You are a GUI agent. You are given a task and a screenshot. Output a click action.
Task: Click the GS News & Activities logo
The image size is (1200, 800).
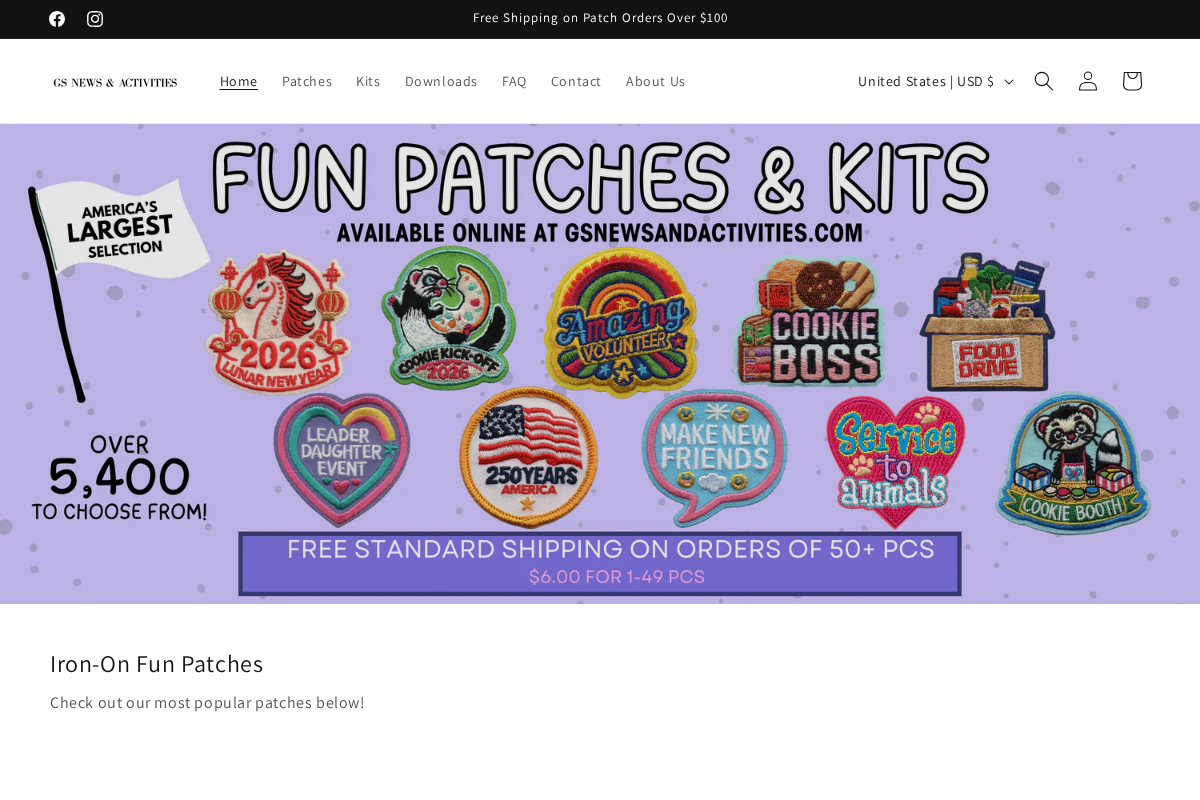pos(114,81)
